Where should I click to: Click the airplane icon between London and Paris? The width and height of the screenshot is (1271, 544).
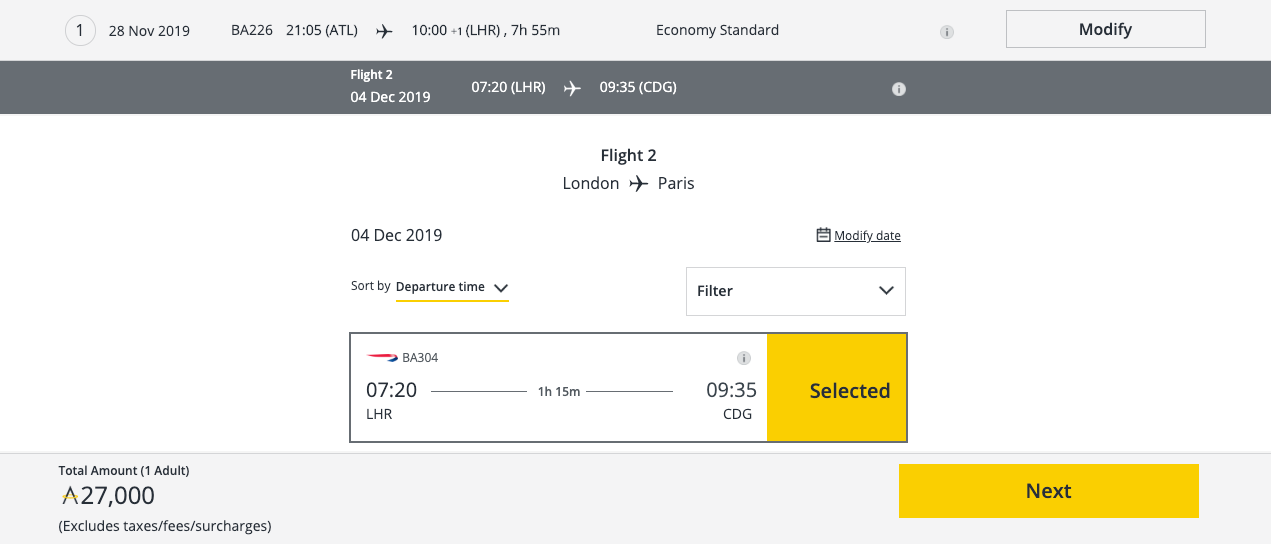pyautogui.click(x=638, y=184)
